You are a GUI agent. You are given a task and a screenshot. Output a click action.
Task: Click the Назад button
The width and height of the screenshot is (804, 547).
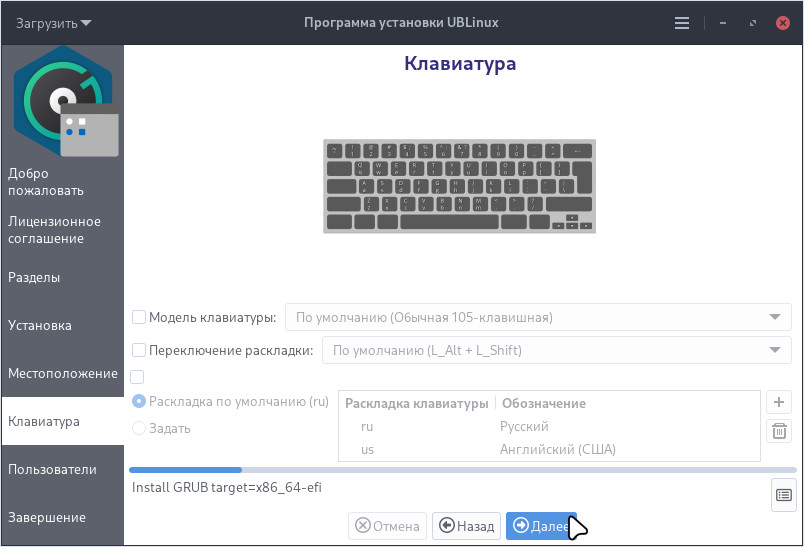click(x=466, y=526)
